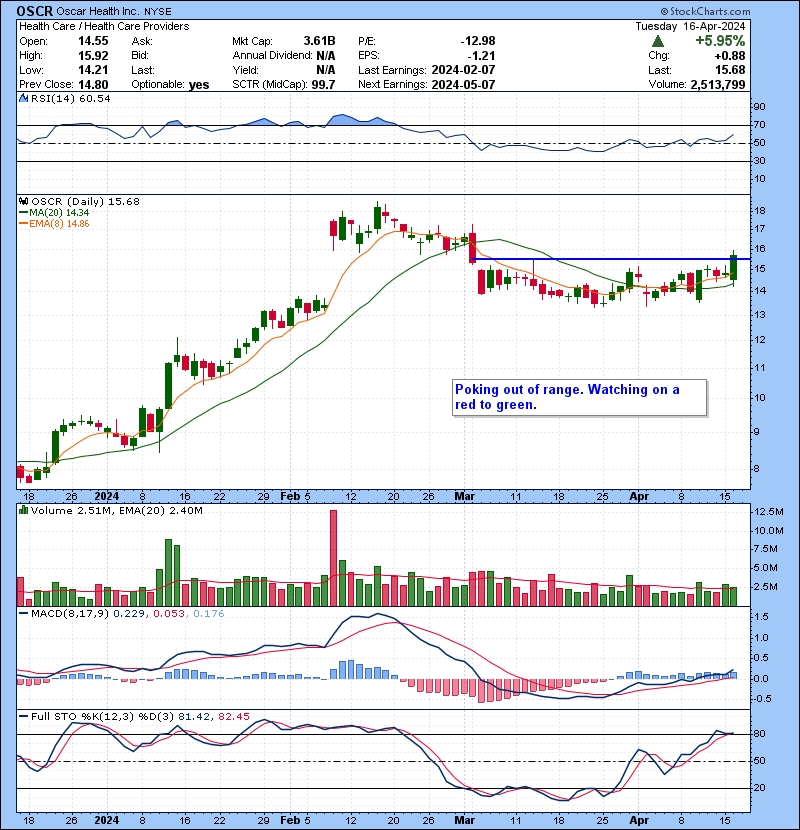
Task: Click the Volume legend icon in the volume panel
Action: pyautogui.click(x=22, y=511)
